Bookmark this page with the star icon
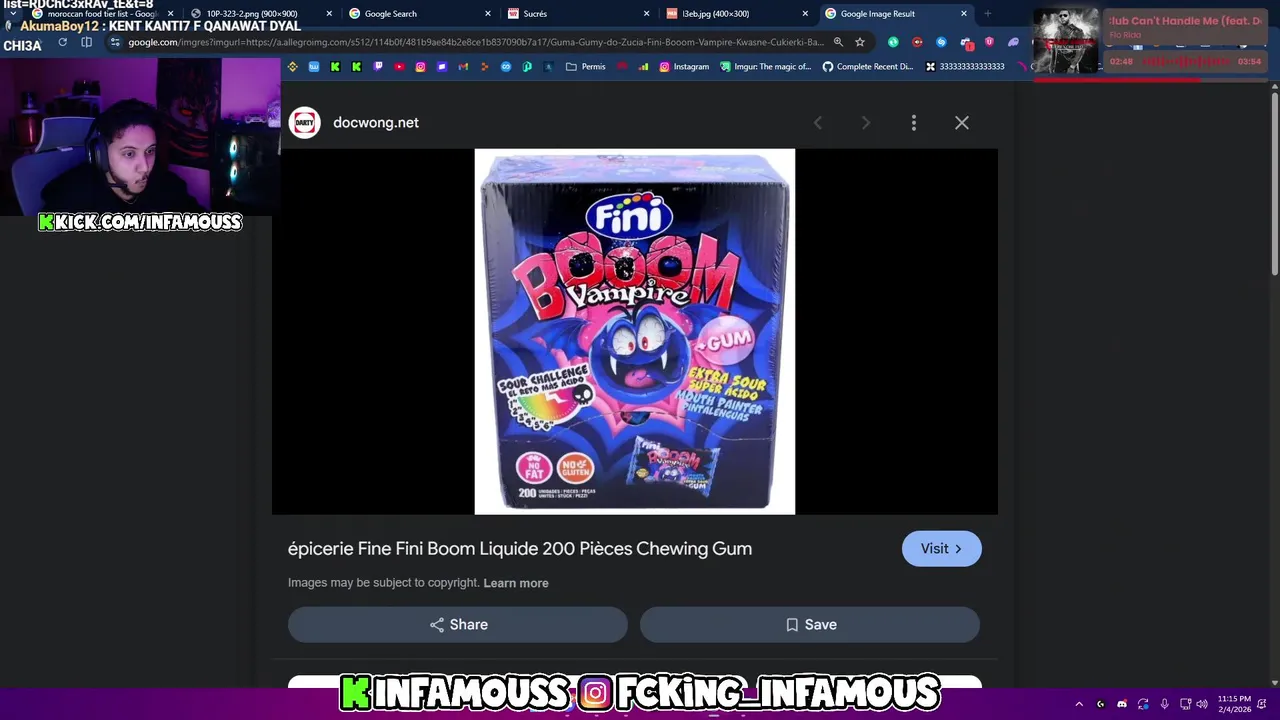The height and width of the screenshot is (720, 1280). (860, 42)
